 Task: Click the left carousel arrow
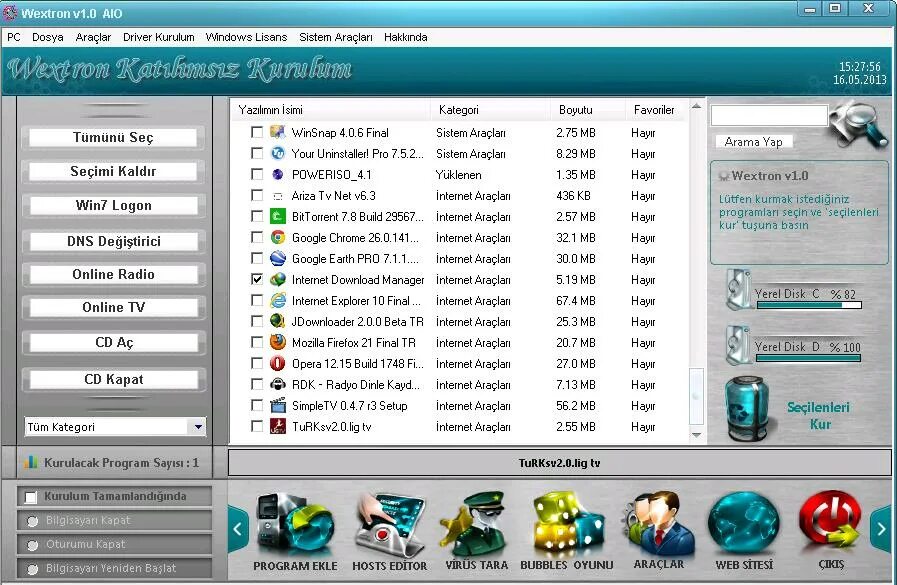tap(238, 529)
